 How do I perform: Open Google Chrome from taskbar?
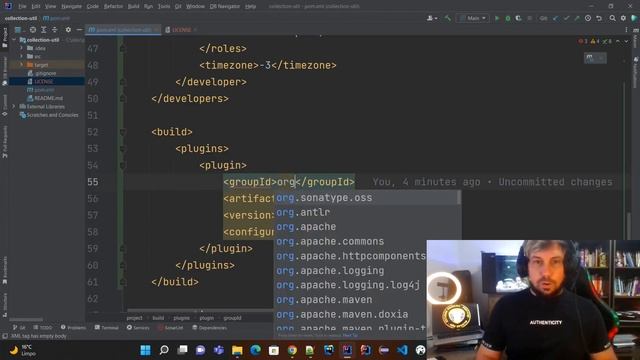pos(292,350)
